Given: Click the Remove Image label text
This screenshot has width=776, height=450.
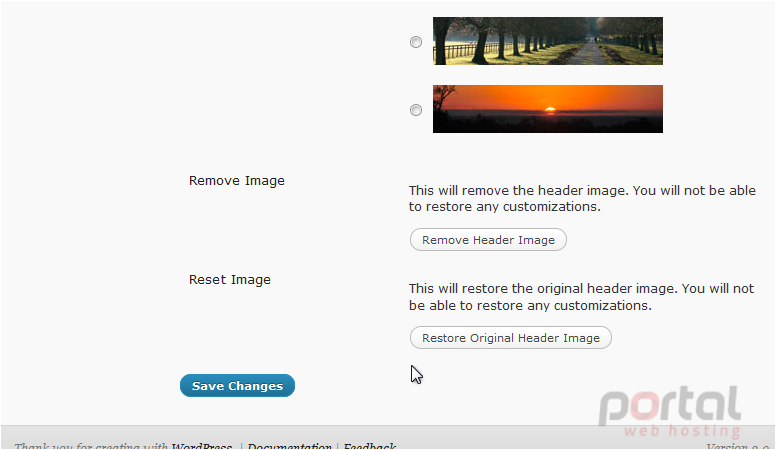Looking at the screenshot, I should point(237,181).
